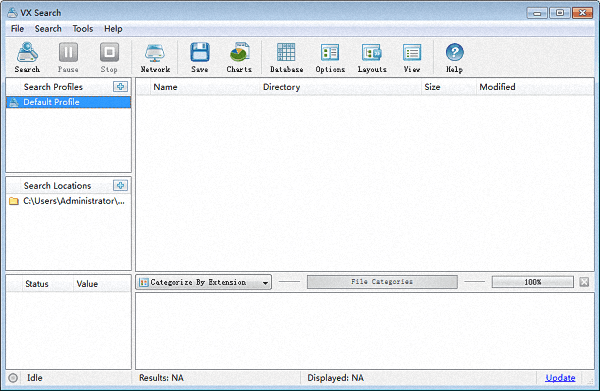Image resolution: width=600 pixels, height=391 pixels.
Task: Open the Tools menu
Action: [83, 29]
